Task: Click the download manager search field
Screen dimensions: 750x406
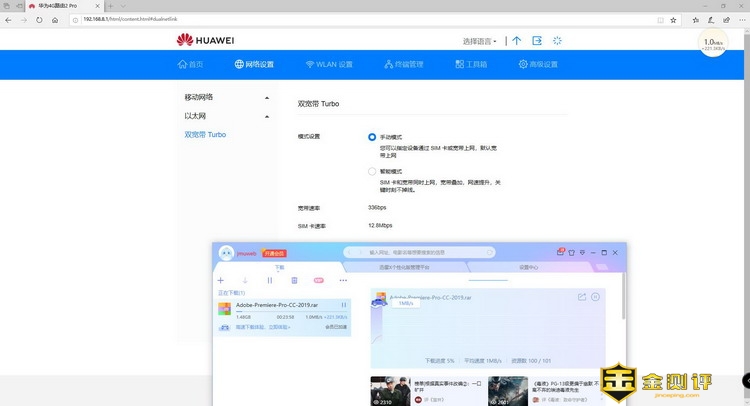Action: pyautogui.click(x=420, y=253)
